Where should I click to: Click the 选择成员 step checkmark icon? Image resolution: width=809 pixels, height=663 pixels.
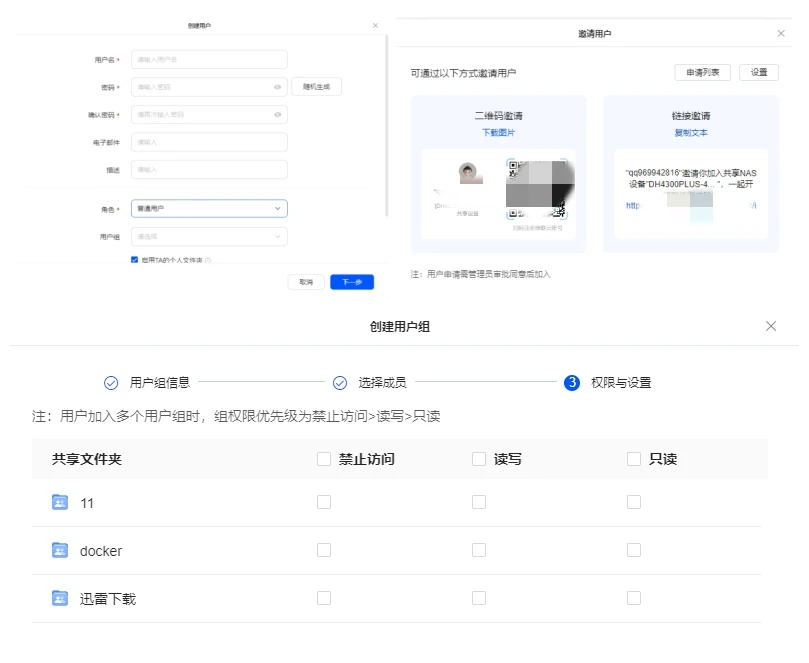[x=340, y=382]
